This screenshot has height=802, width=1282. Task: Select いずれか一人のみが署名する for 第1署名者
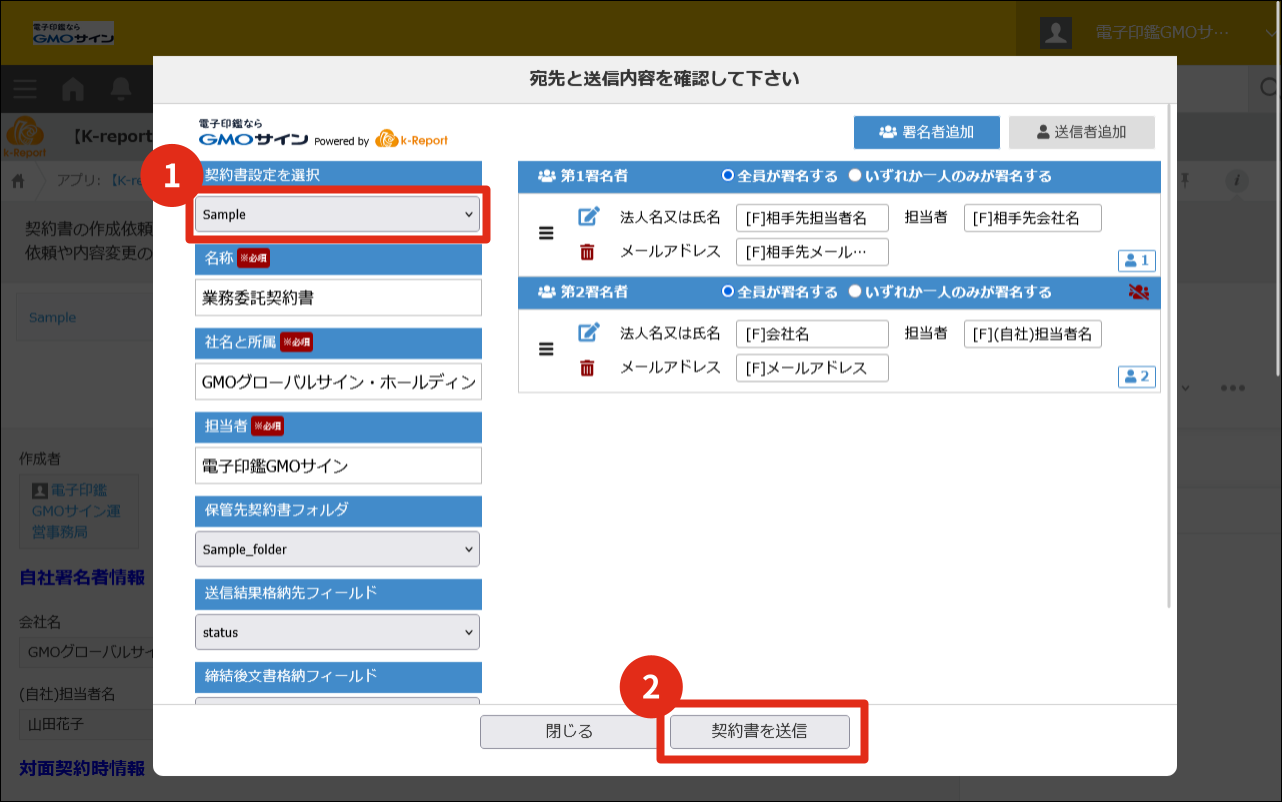[x=855, y=176]
